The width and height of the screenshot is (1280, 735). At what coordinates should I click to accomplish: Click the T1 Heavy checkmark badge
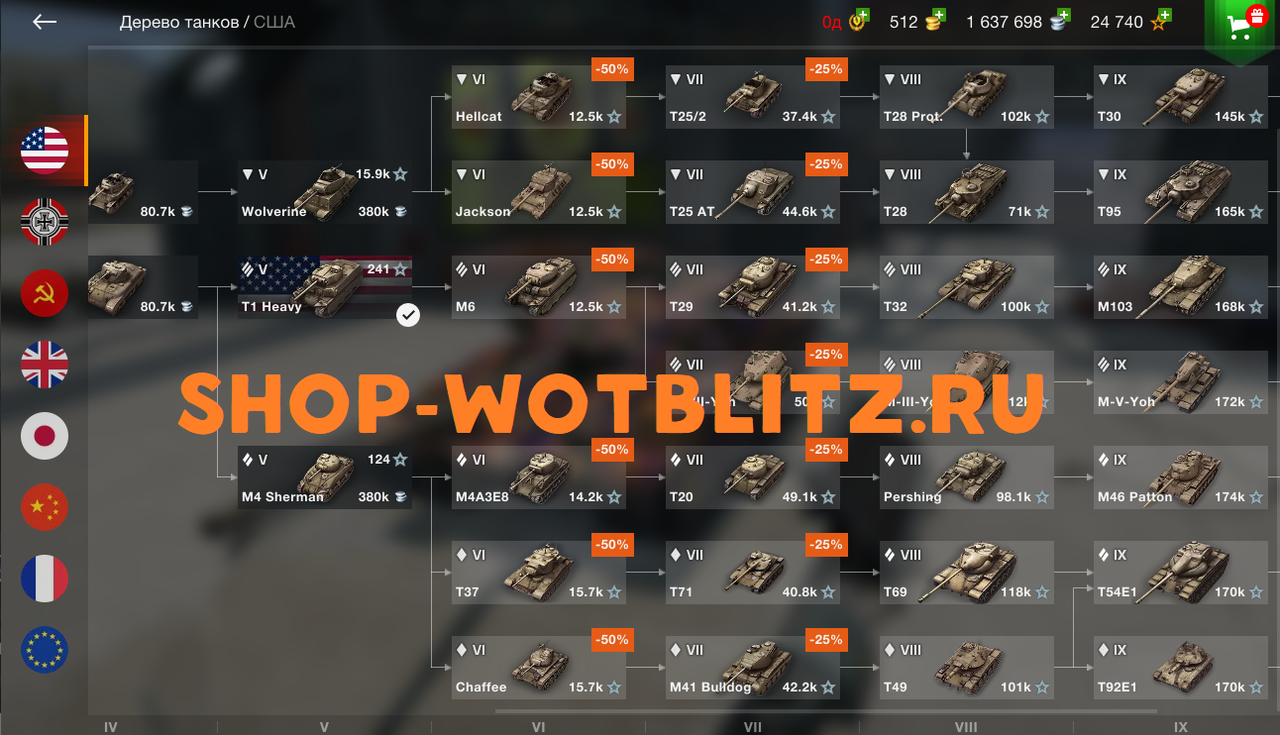point(408,316)
